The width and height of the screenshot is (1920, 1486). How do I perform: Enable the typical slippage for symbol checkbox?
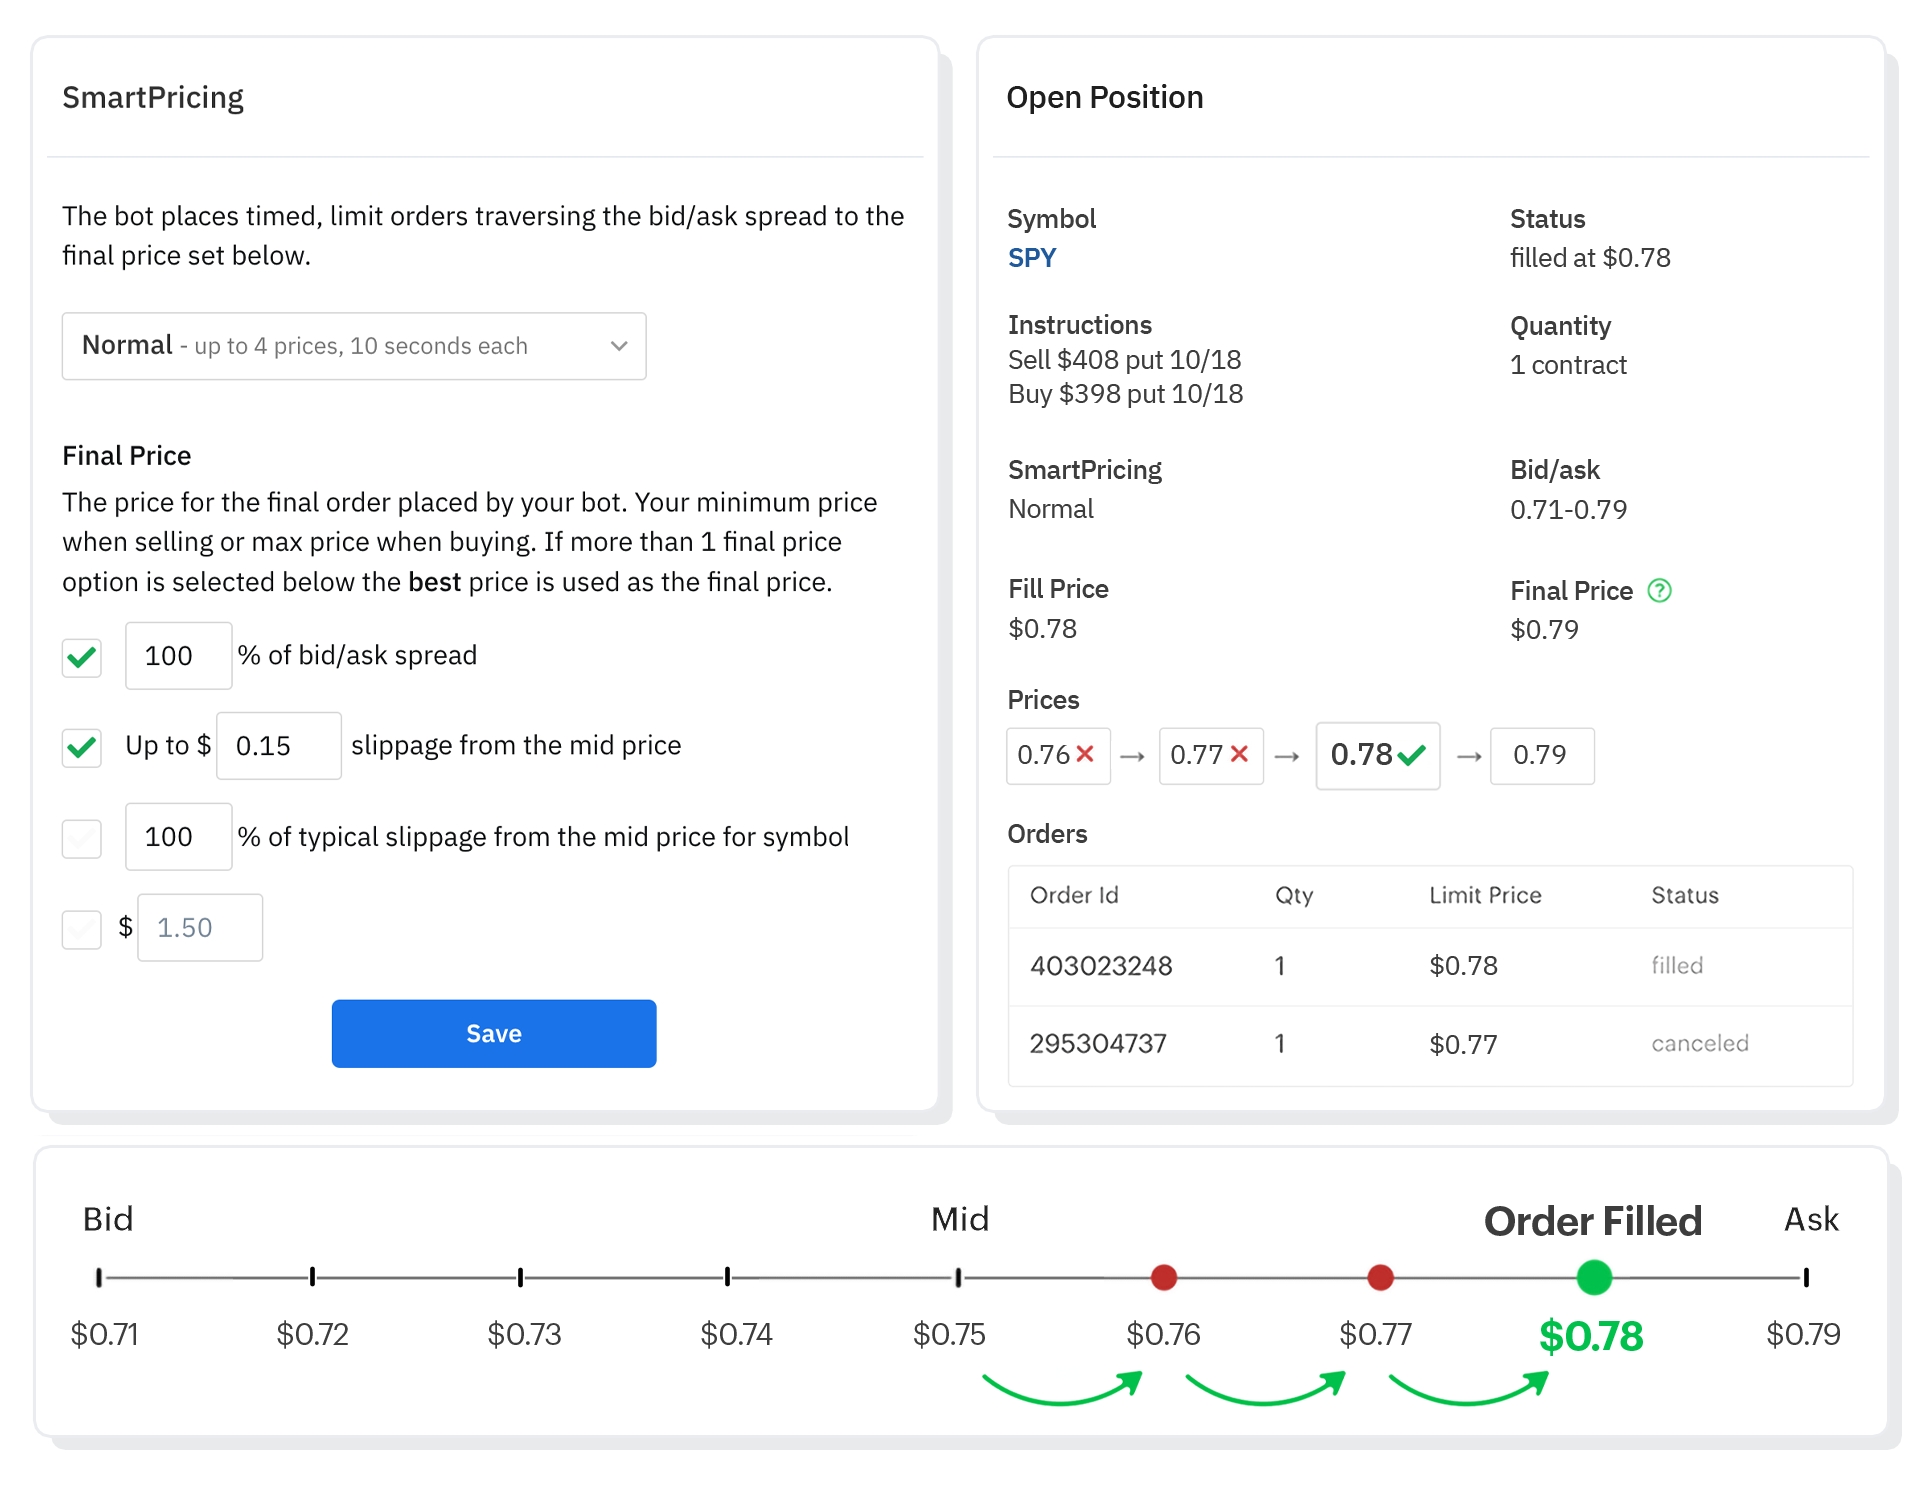point(82,838)
